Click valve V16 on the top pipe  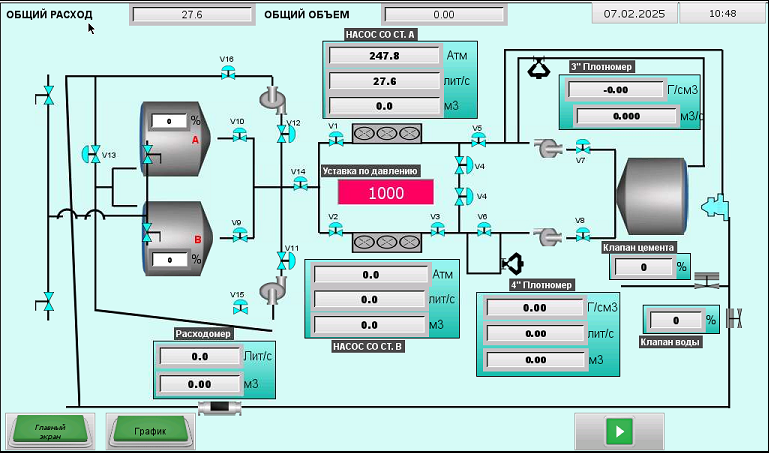(x=228, y=75)
